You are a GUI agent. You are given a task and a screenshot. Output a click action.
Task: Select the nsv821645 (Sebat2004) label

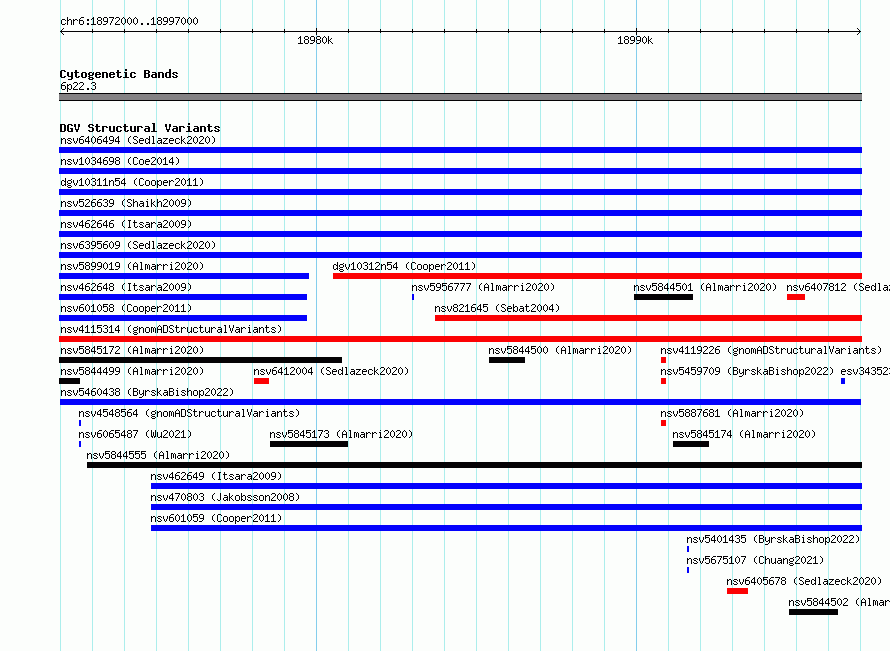pyautogui.click(x=497, y=308)
